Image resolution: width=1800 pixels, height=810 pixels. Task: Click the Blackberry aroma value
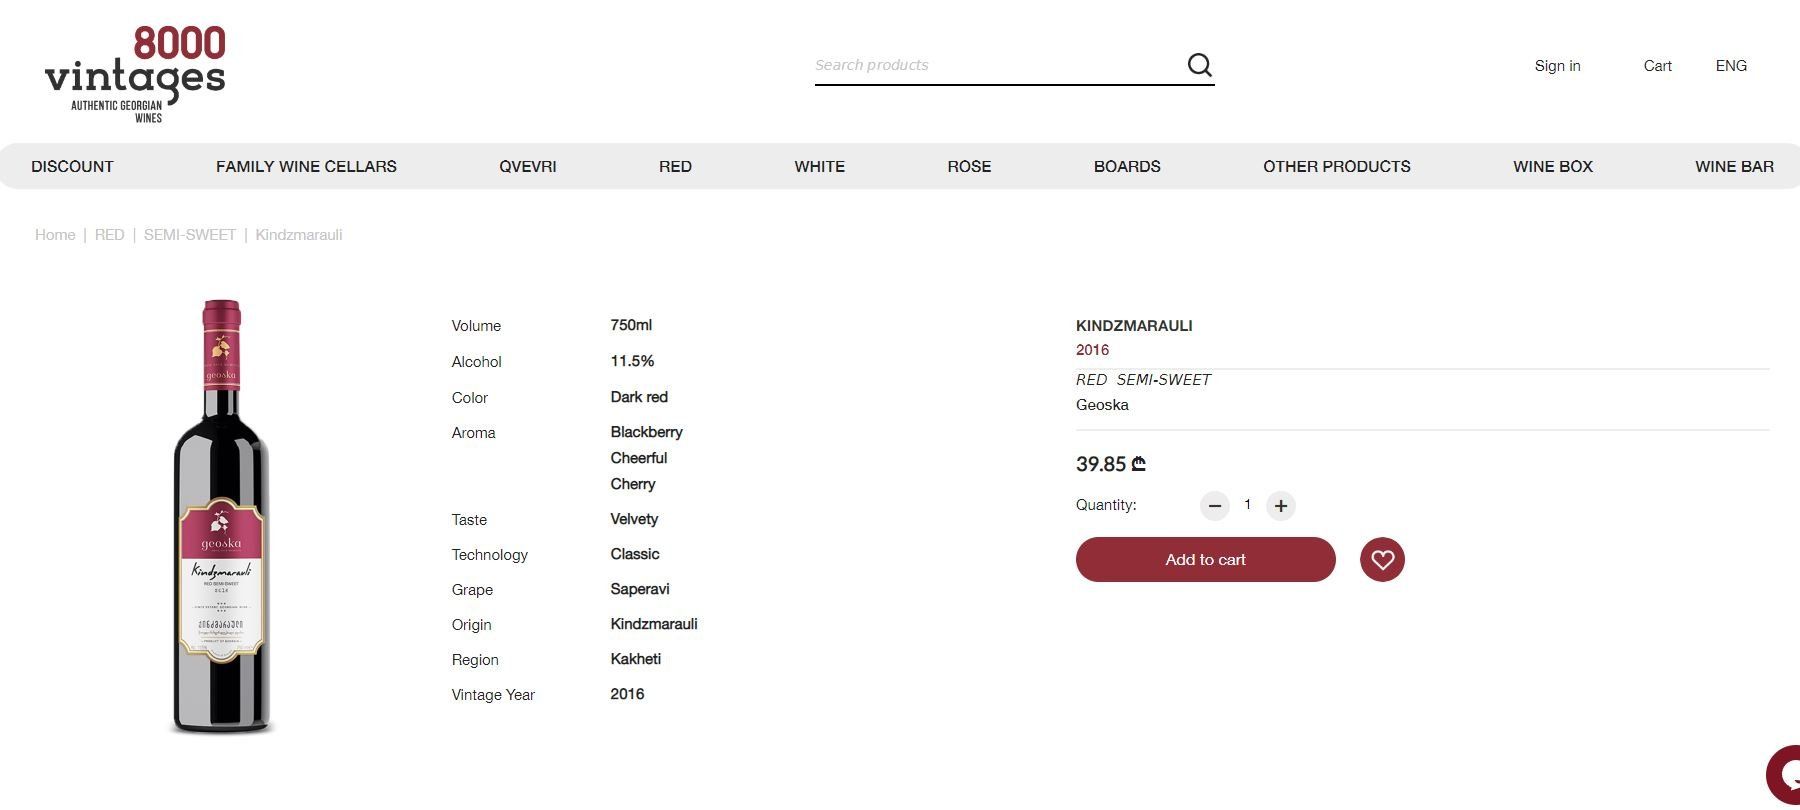pyautogui.click(x=647, y=432)
